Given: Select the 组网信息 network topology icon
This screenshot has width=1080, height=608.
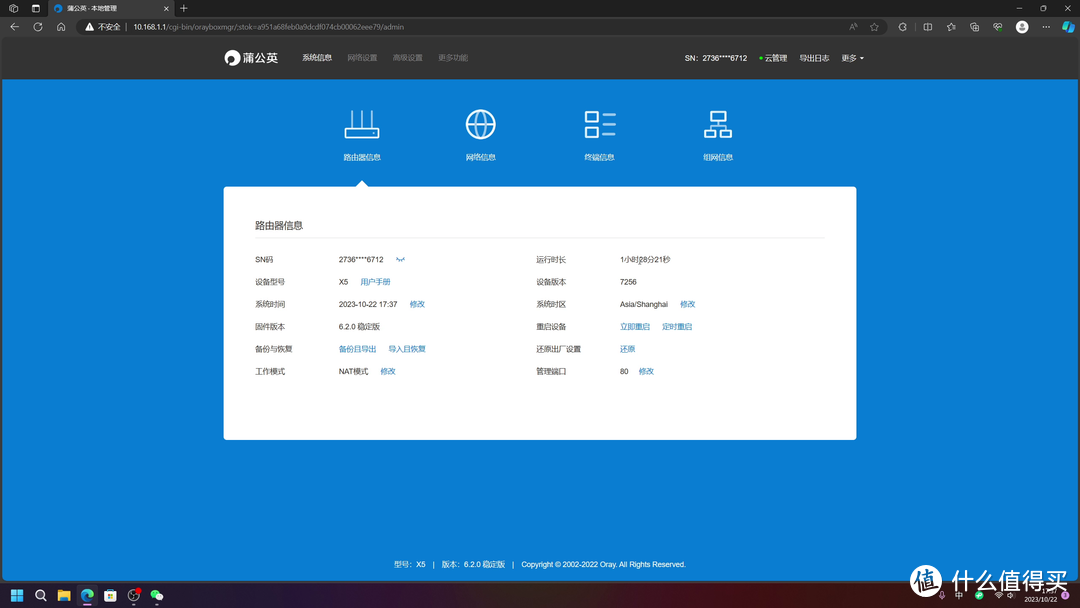Looking at the screenshot, I should (718, 125).
